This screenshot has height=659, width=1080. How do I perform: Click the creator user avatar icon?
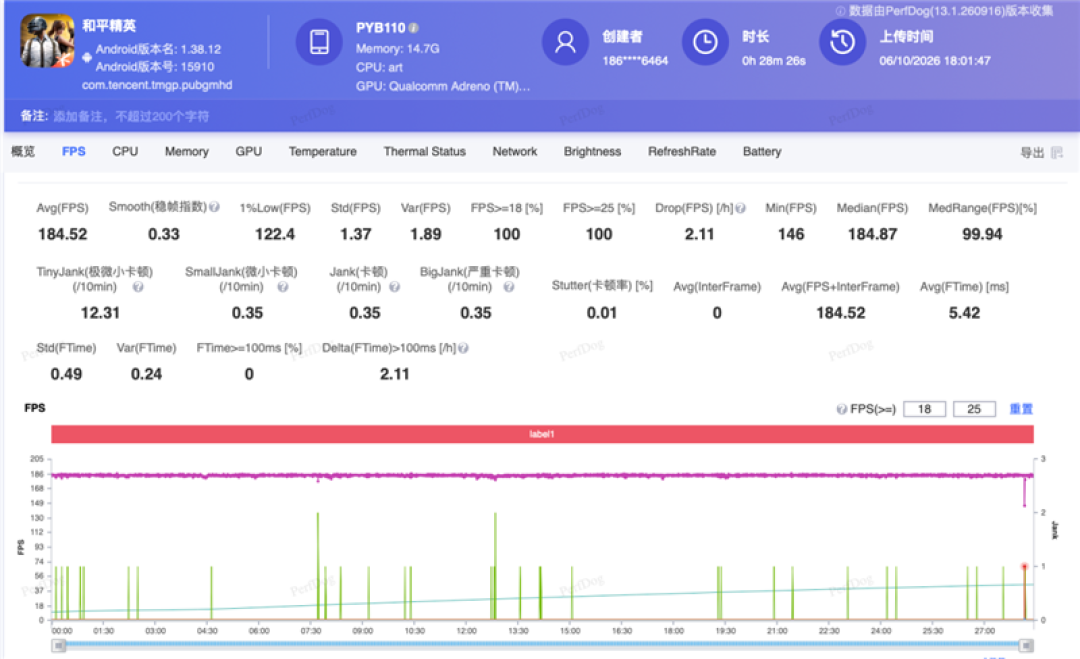click(565, 42)
